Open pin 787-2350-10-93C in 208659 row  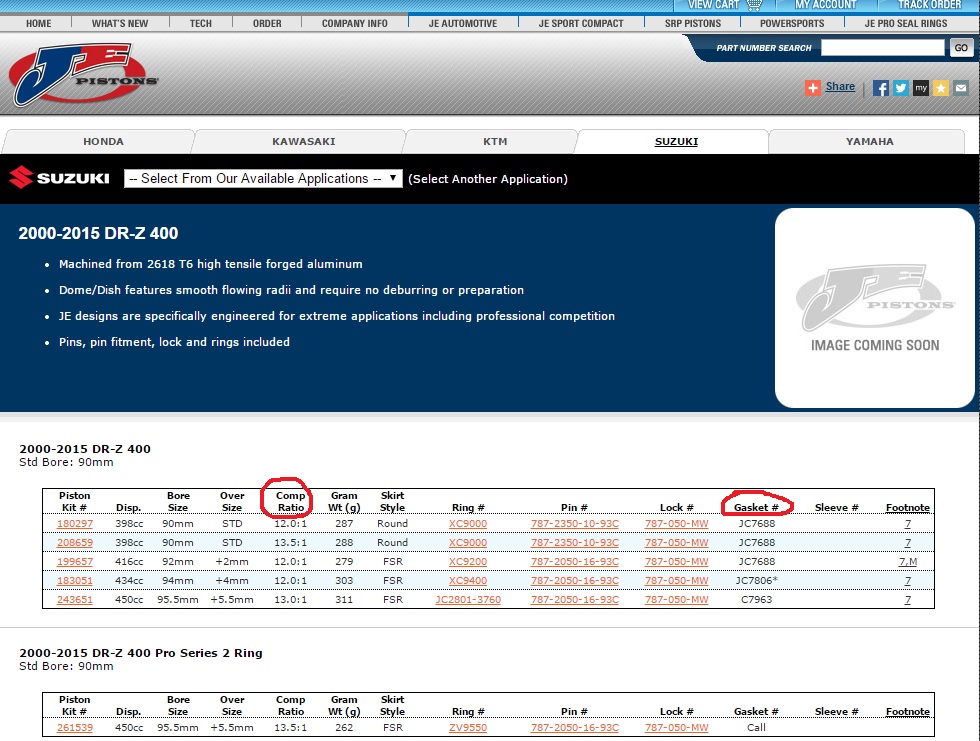574,542
